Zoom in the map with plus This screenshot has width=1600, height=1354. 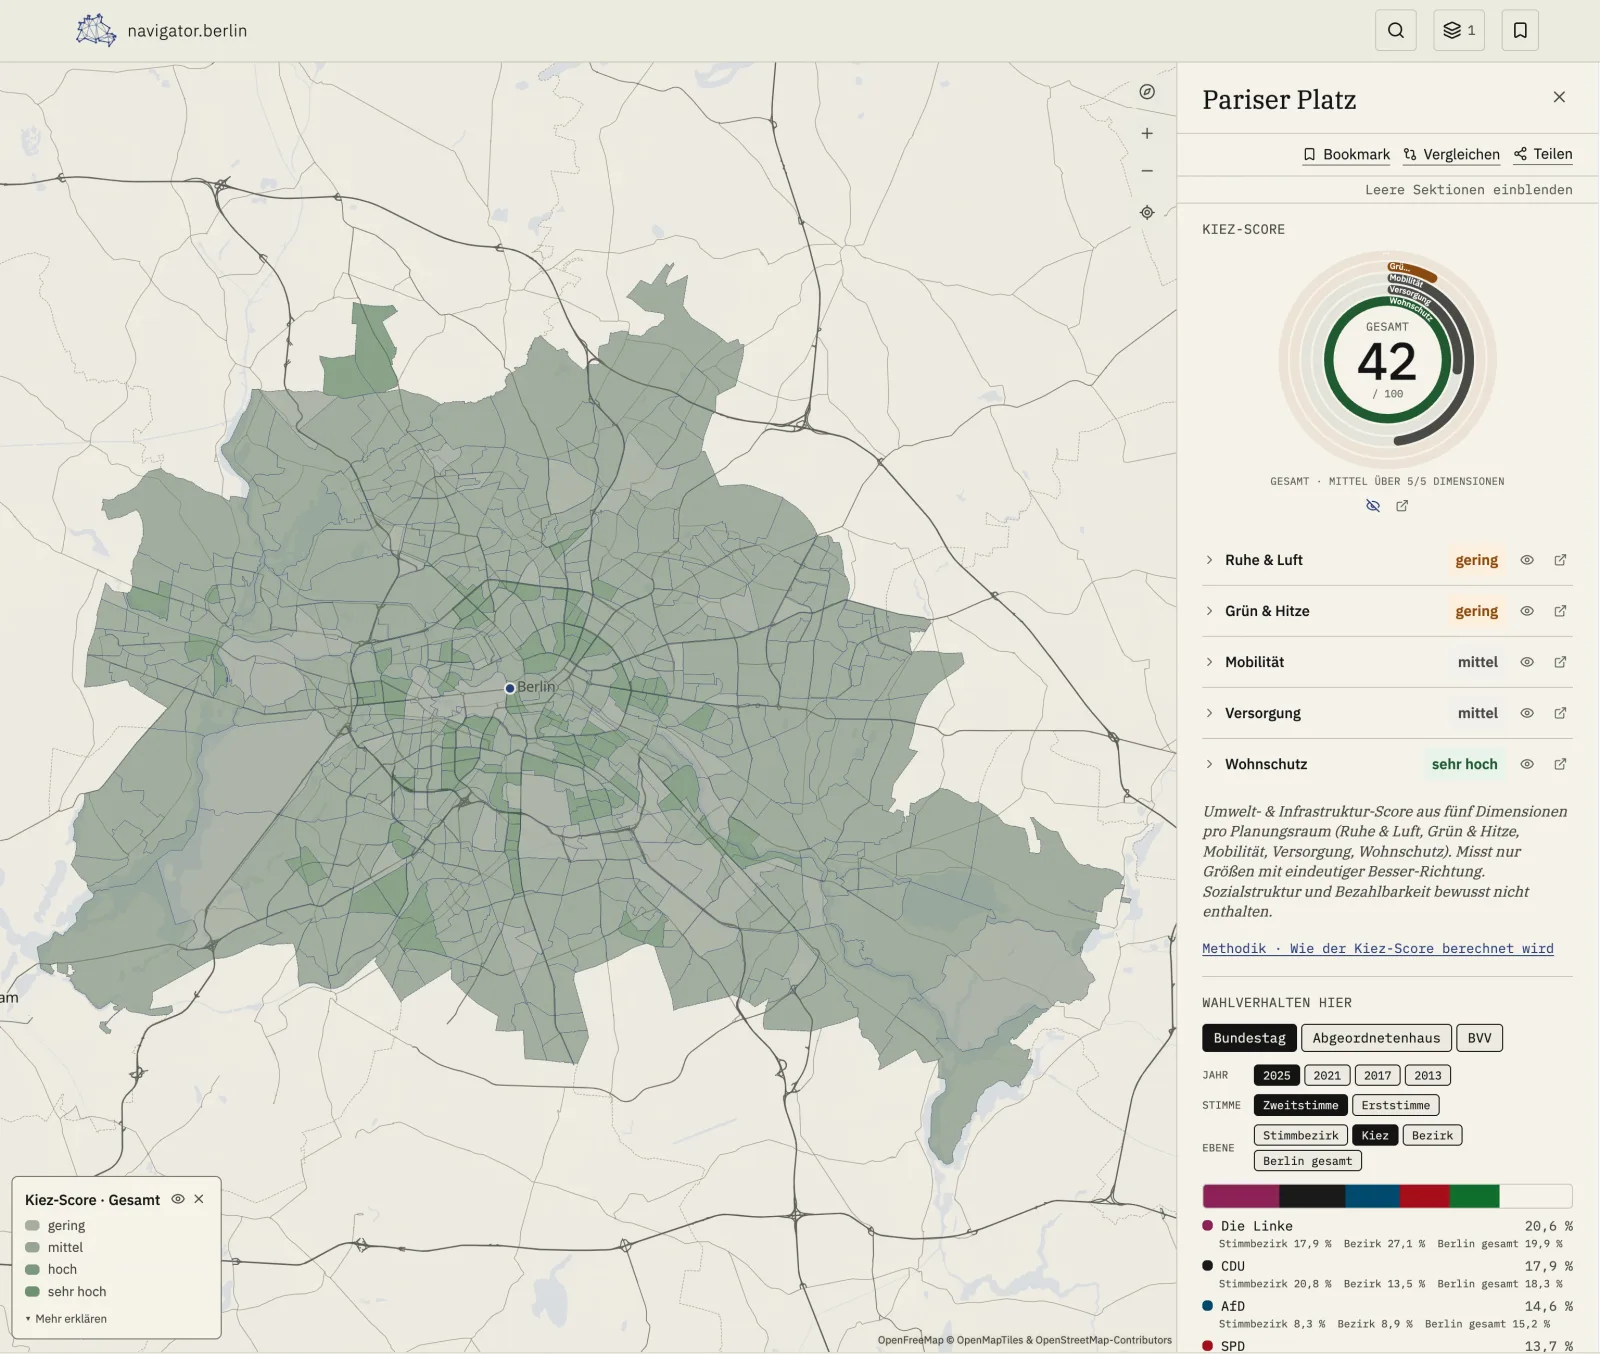1147,133
